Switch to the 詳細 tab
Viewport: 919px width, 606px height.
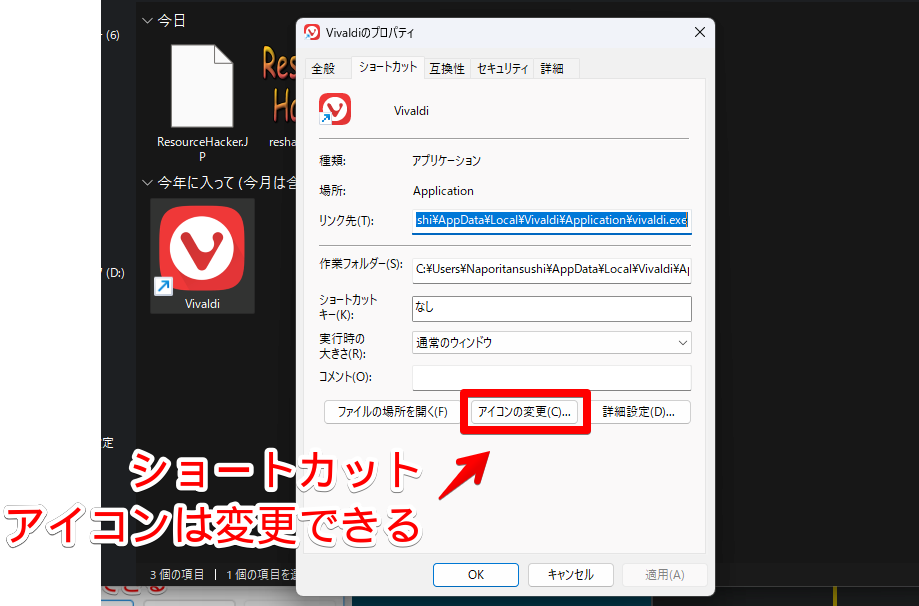[552, 69]
